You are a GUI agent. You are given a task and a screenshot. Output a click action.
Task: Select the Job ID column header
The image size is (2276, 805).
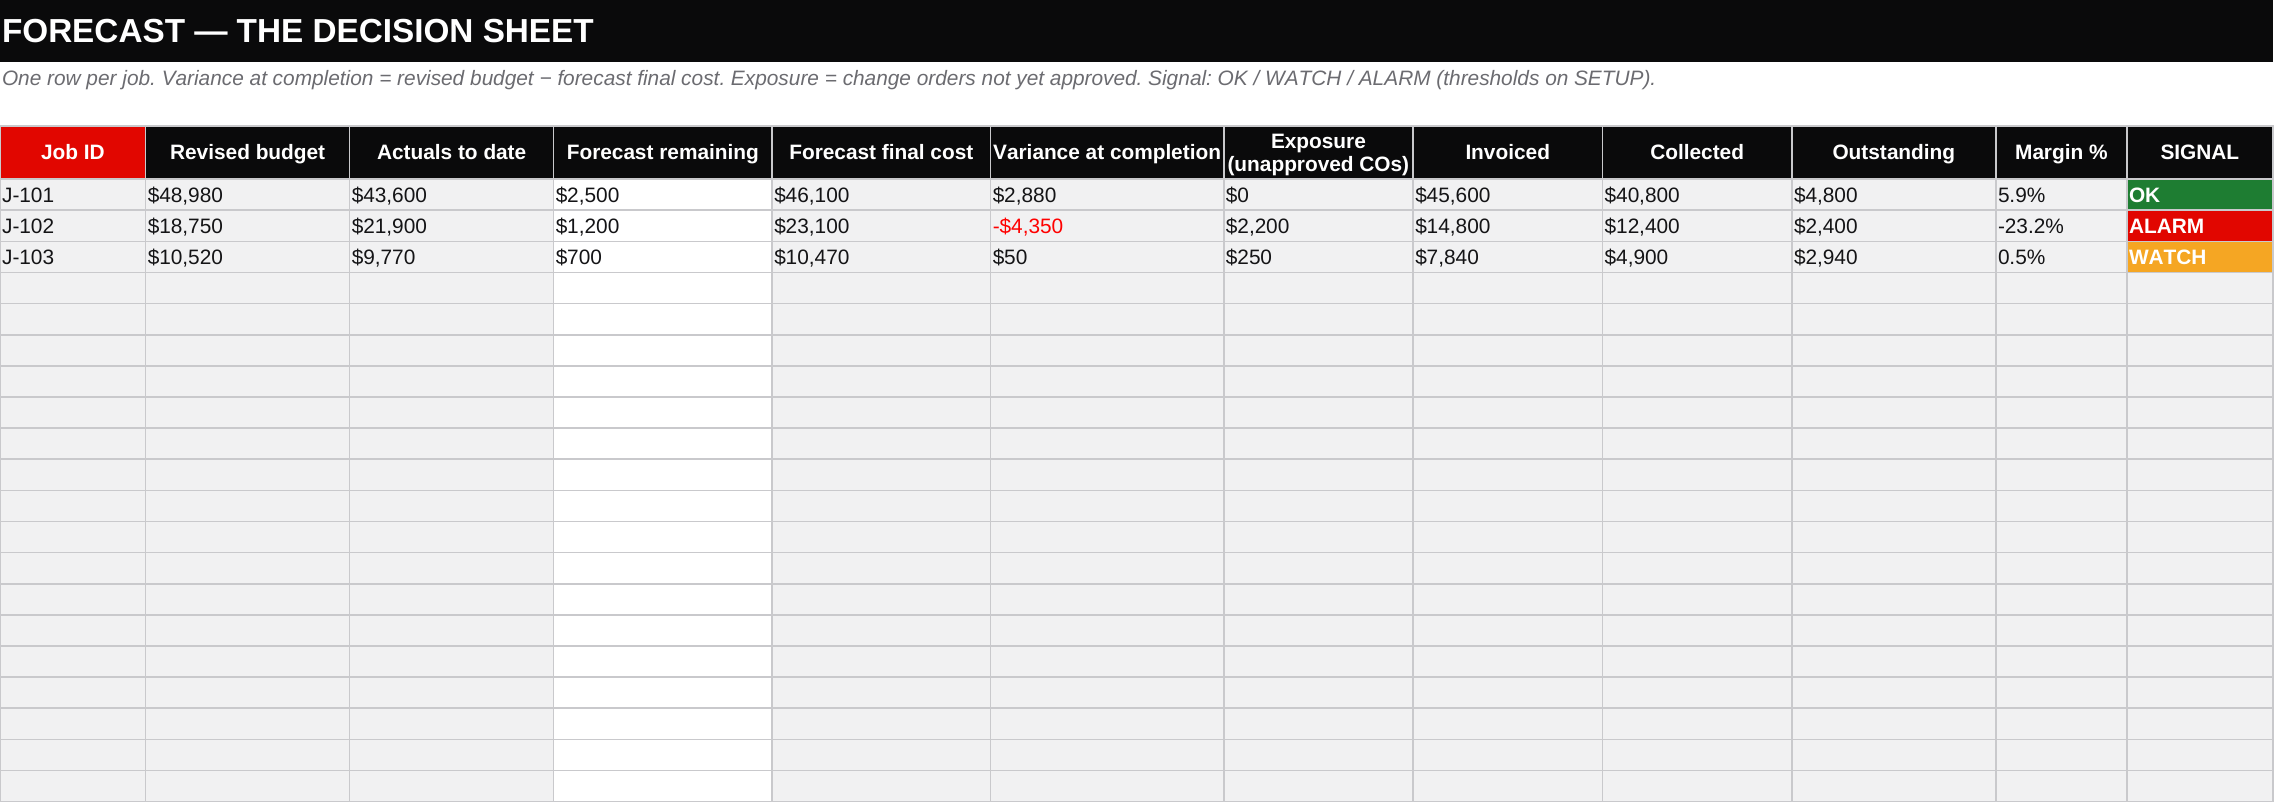tap(73, 152)
